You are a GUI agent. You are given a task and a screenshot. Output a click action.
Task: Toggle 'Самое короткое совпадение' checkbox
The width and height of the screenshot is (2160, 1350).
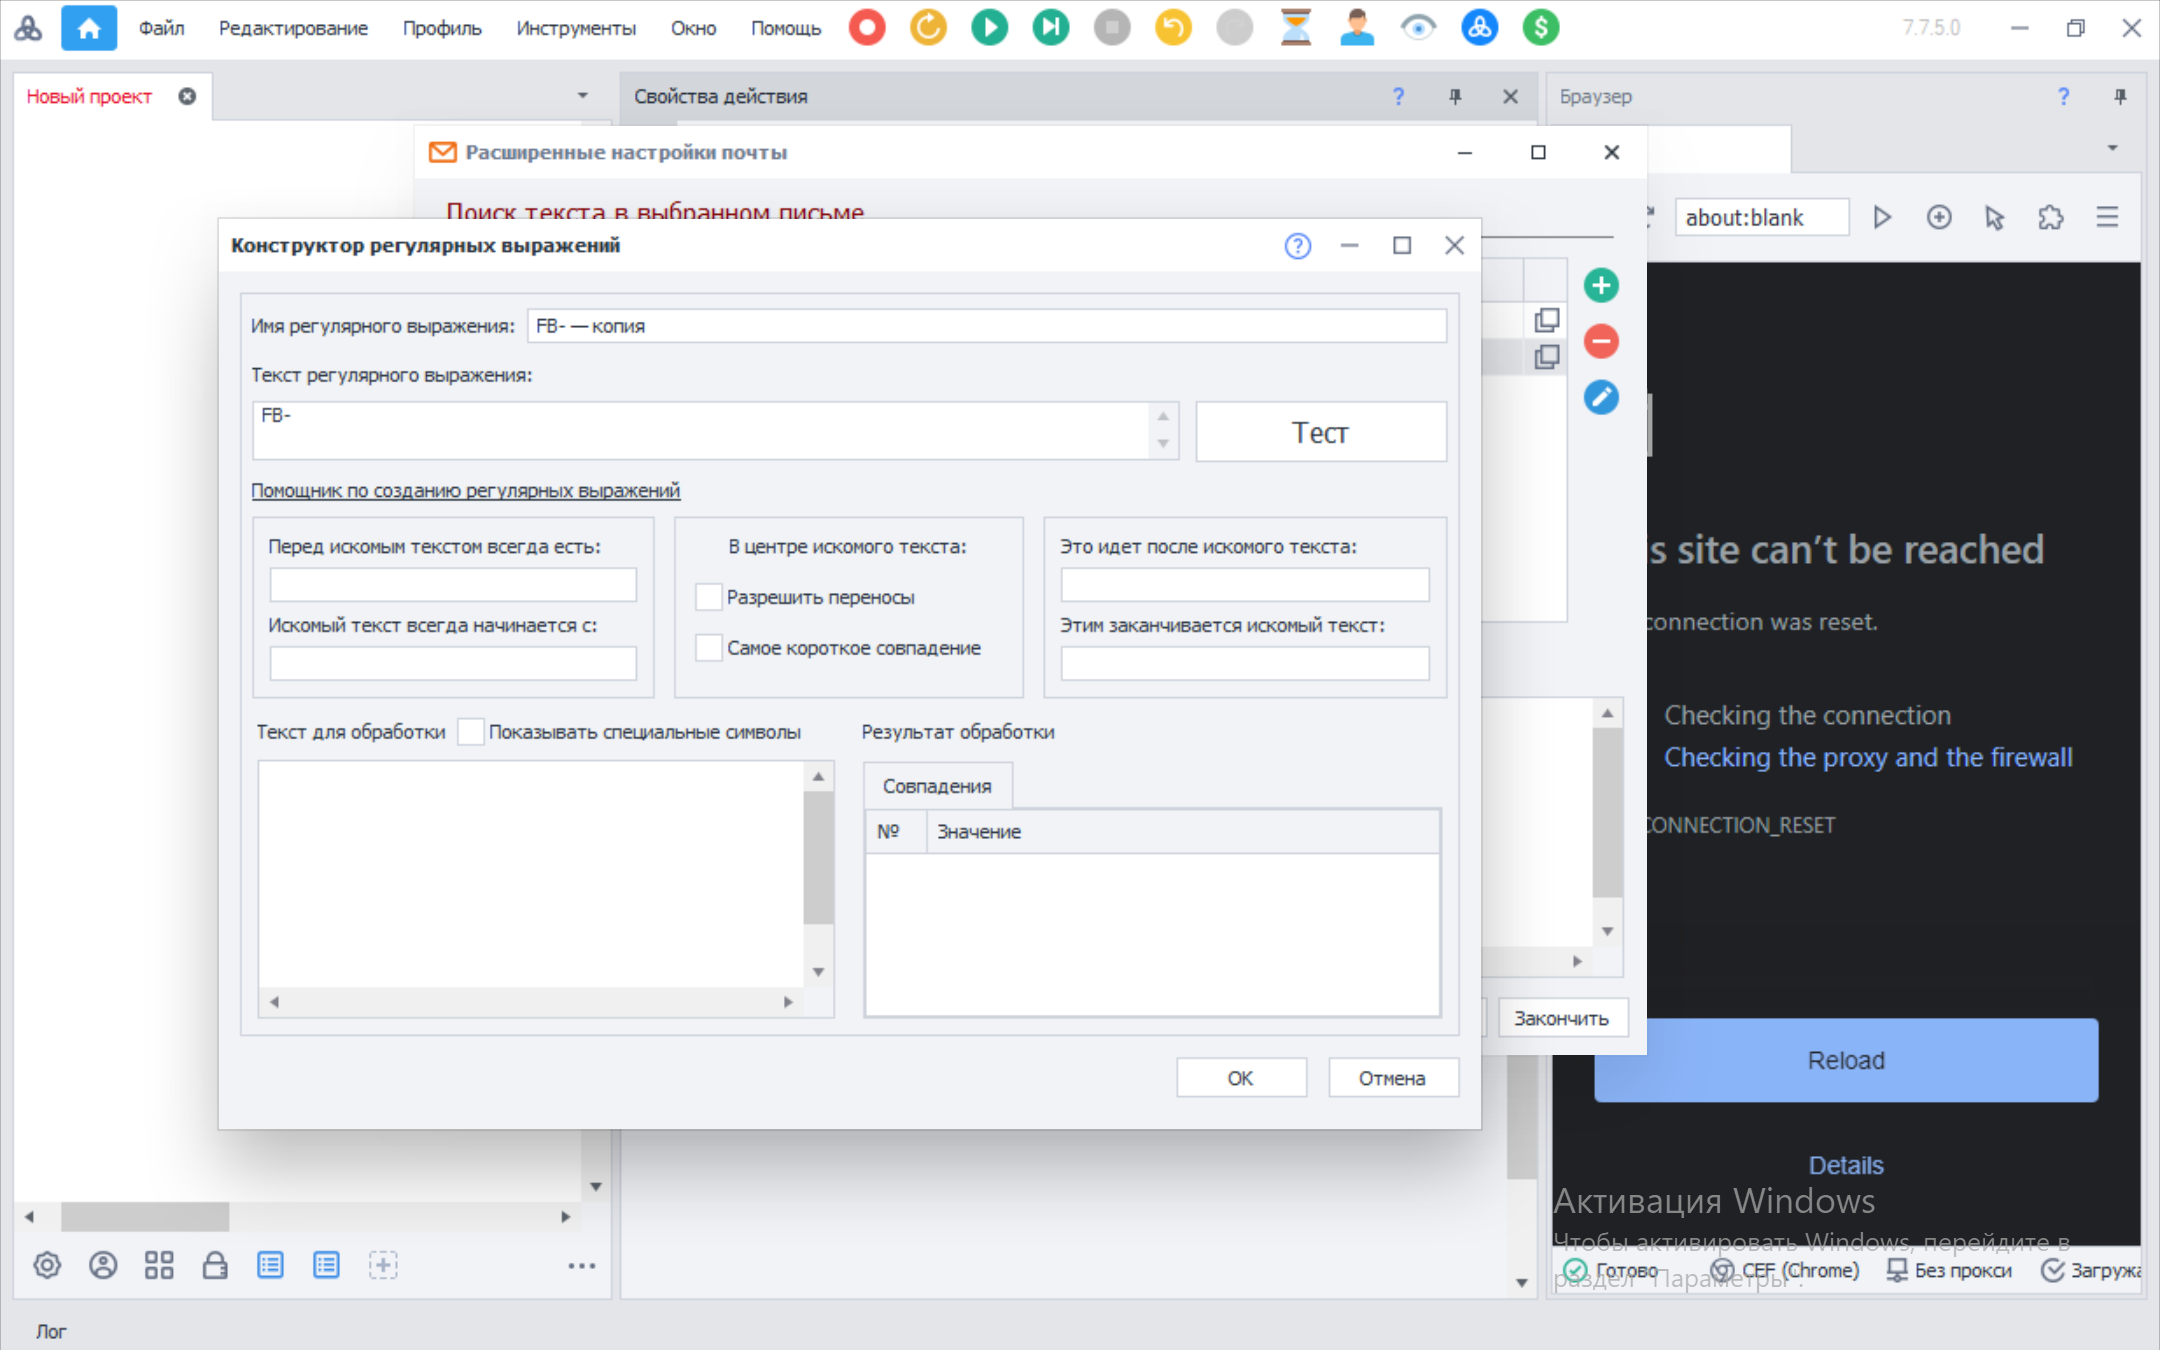click(x=708, y=648)
